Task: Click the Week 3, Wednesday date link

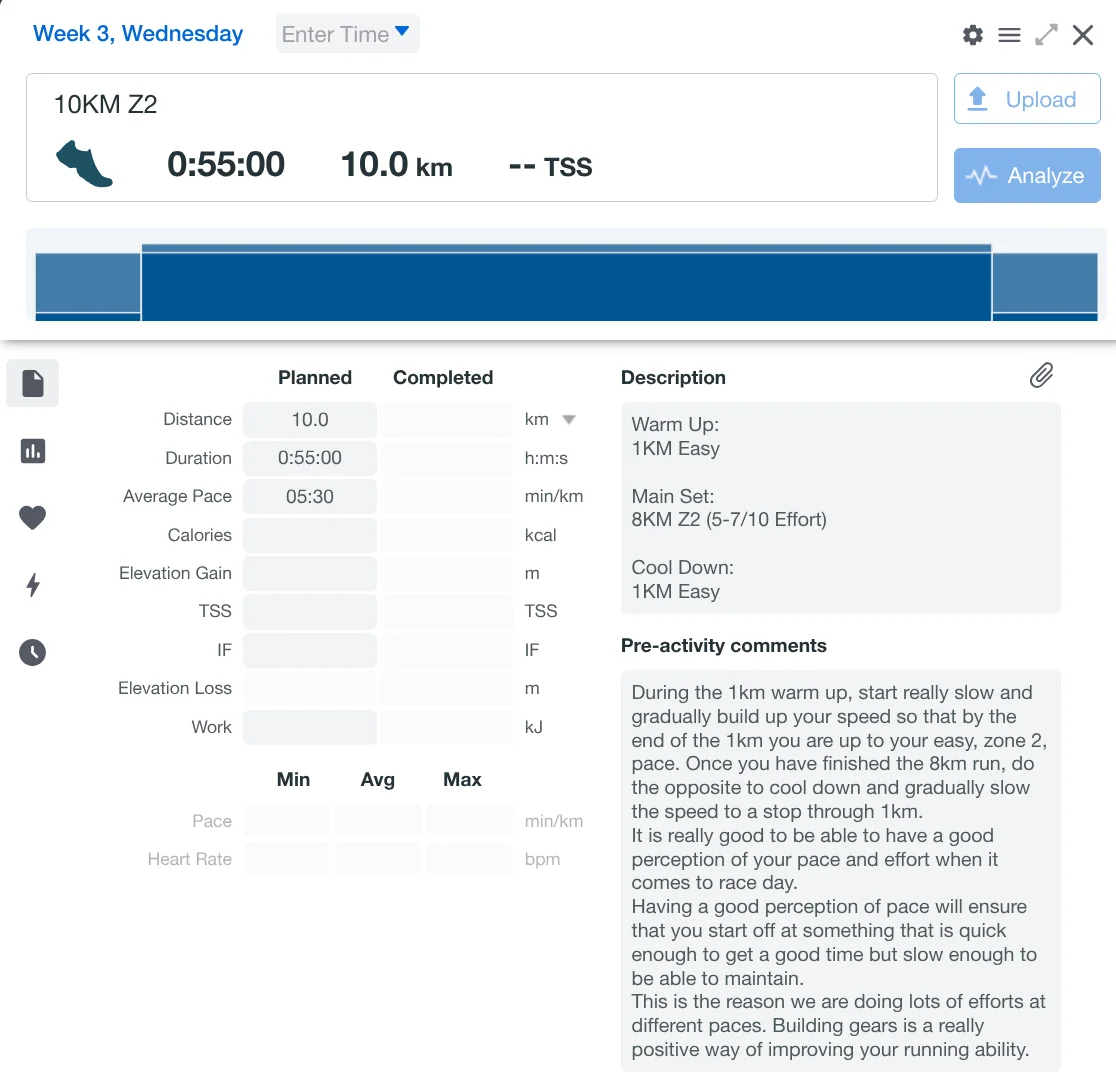Action: [138, 34]
